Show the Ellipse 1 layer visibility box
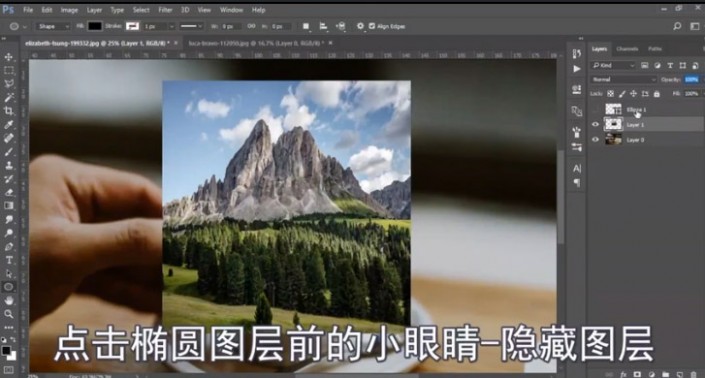This screenshot has width=705, height=378. click(595, 109)
